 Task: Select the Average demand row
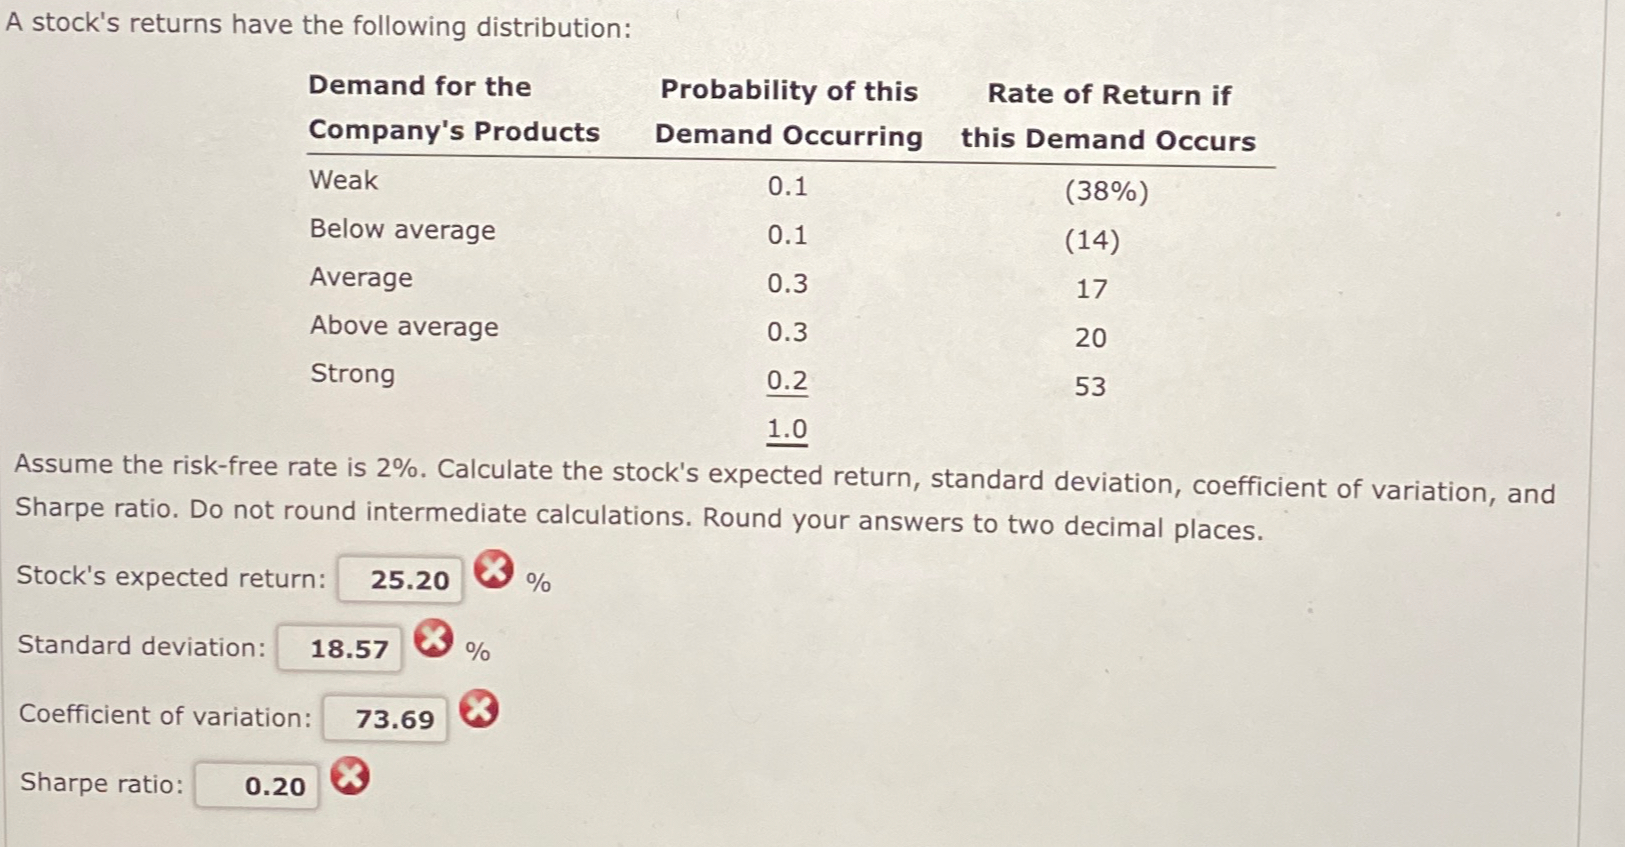(359, 278)
